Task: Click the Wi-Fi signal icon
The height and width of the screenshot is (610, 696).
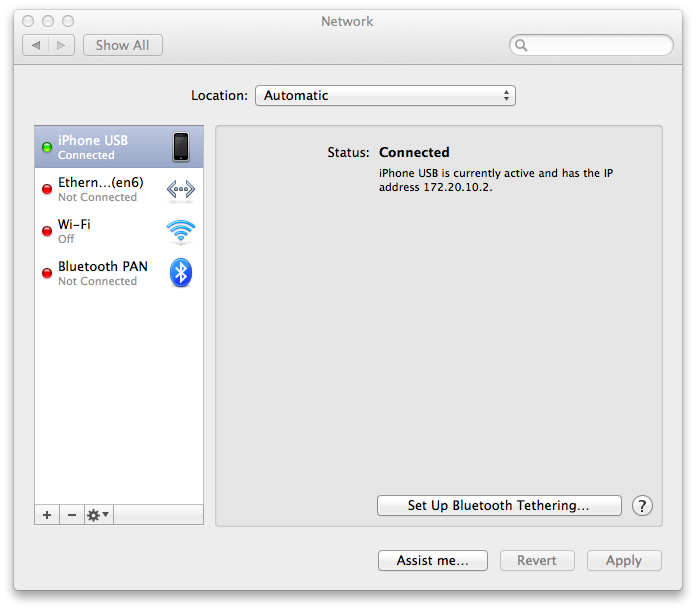Action: click(x=181, y=231)
